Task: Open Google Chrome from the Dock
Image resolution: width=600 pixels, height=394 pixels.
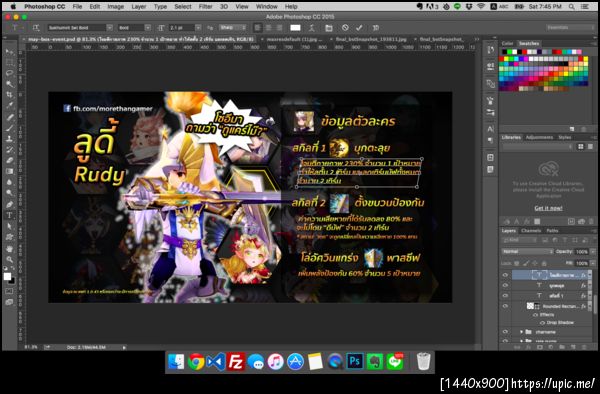Action: [x=196, y=361]
